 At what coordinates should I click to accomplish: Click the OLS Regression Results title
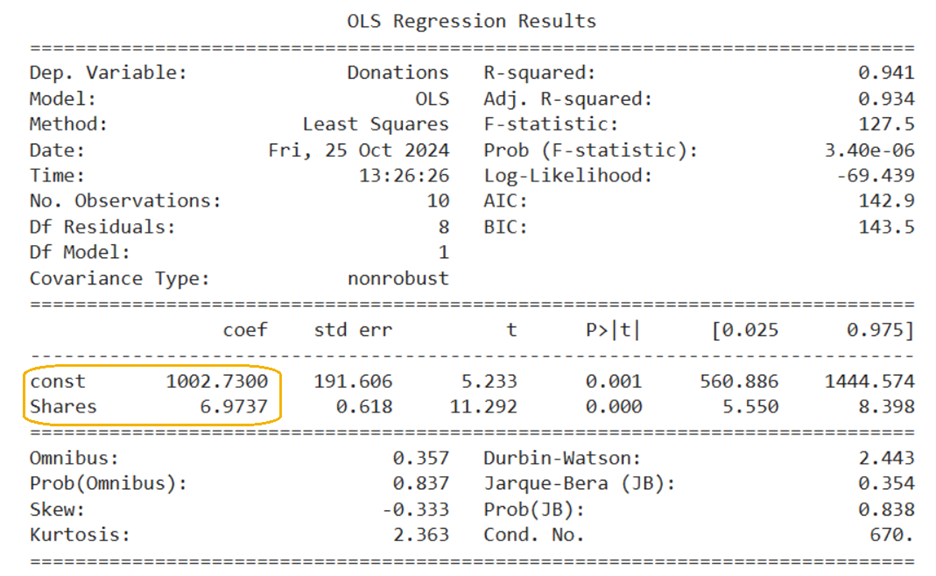click(x=471, y=21)
